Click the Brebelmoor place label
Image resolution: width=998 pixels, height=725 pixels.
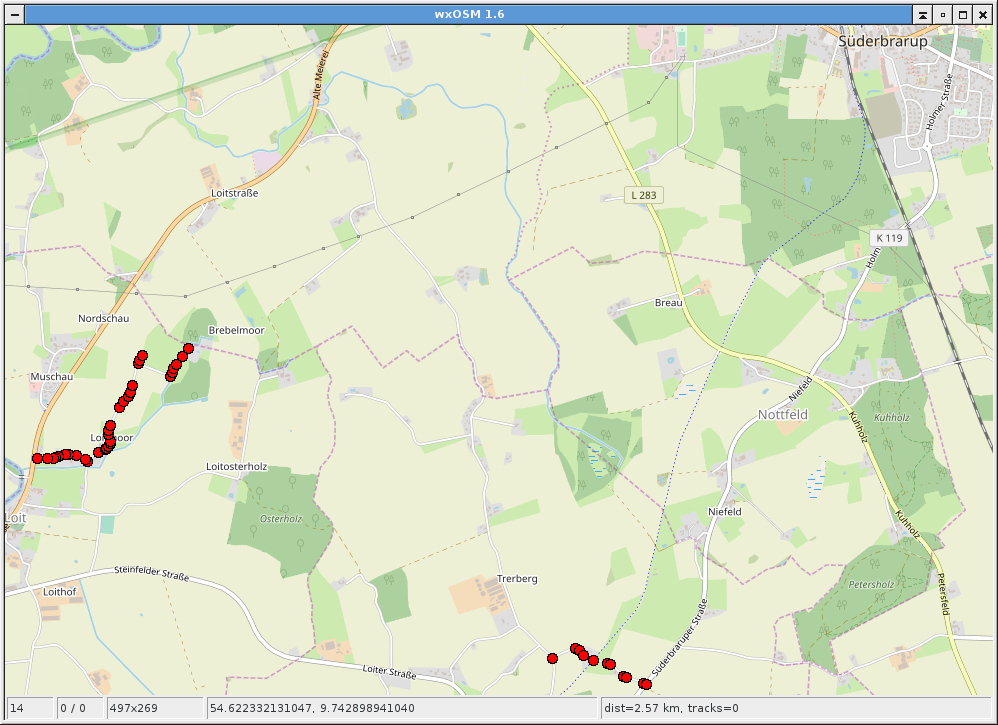(236, 330)
